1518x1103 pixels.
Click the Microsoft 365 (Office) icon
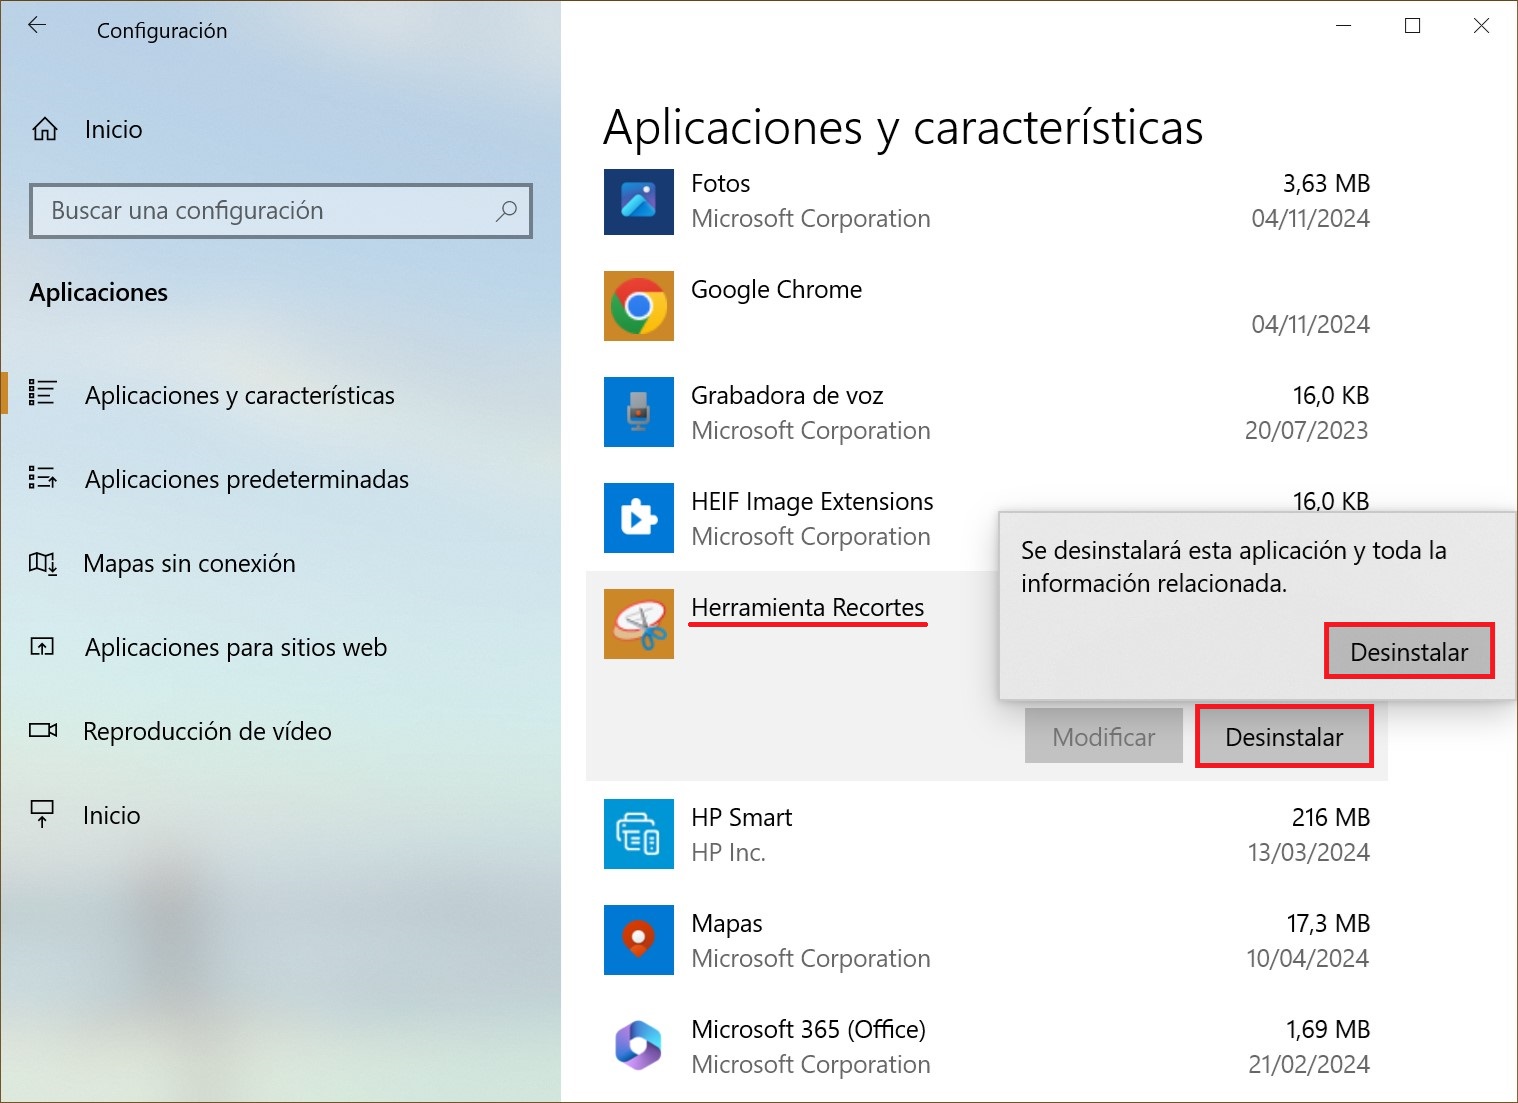pos(639,1046)
